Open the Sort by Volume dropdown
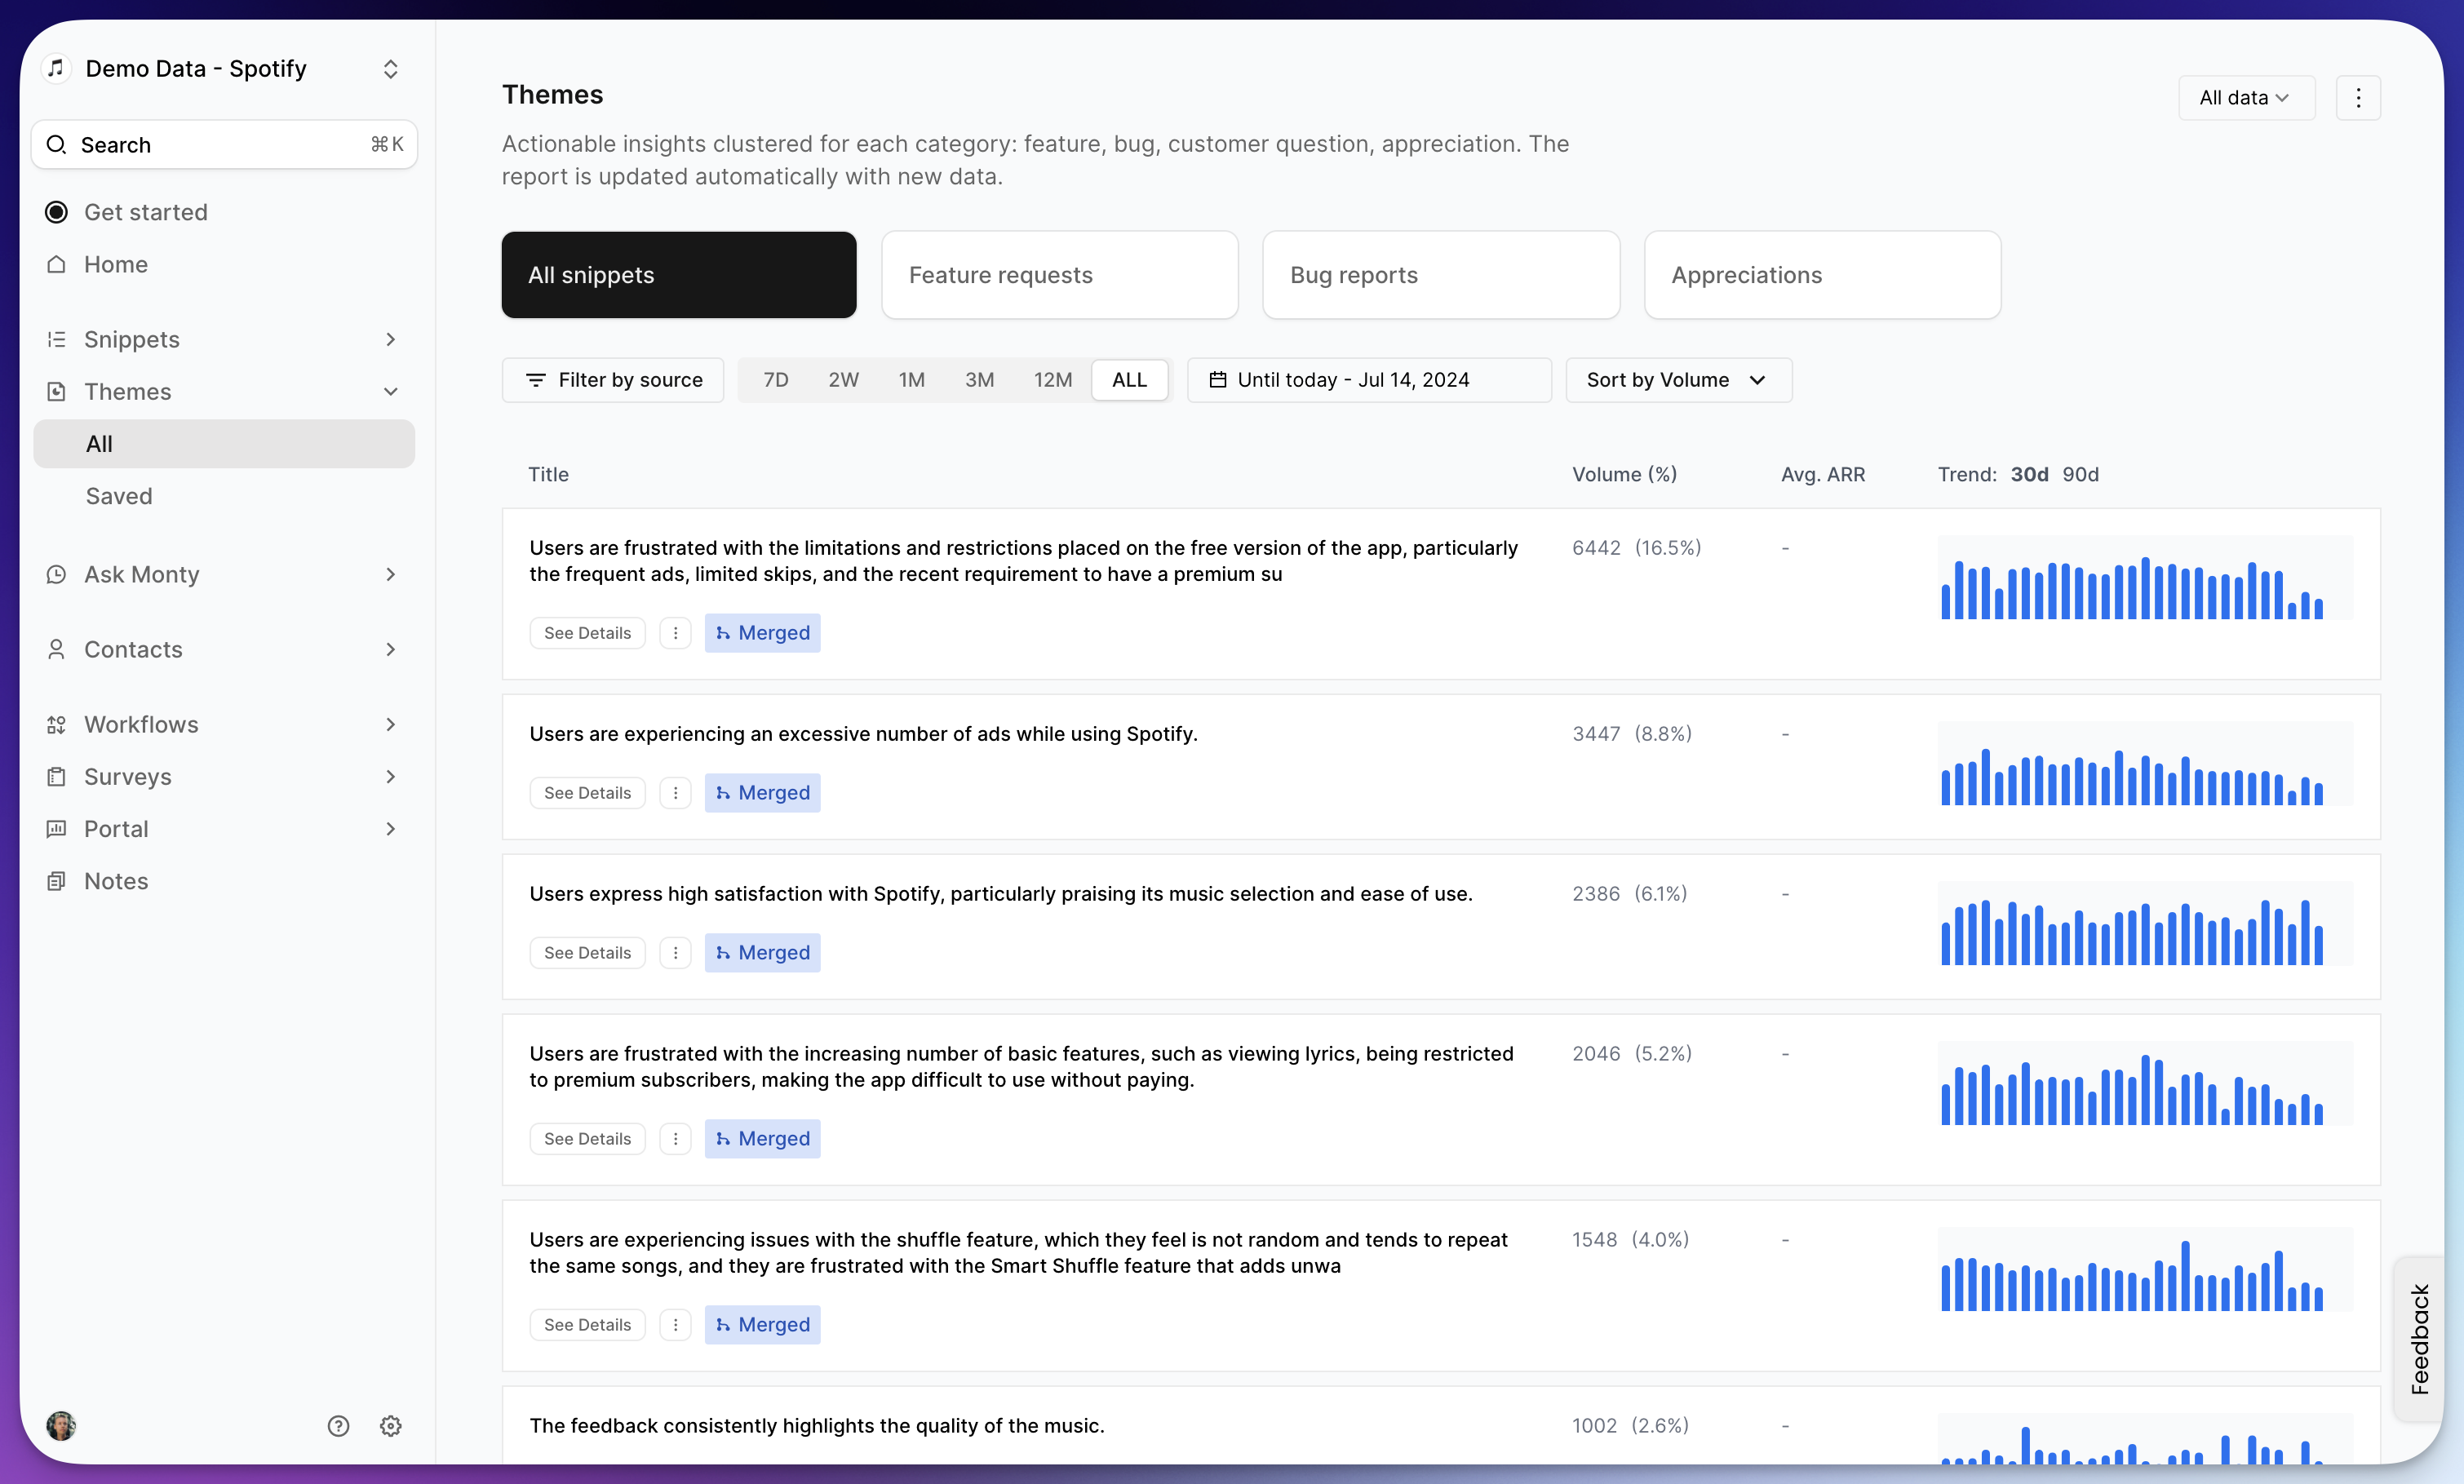2464x1484 pixels. (1678, 380)
